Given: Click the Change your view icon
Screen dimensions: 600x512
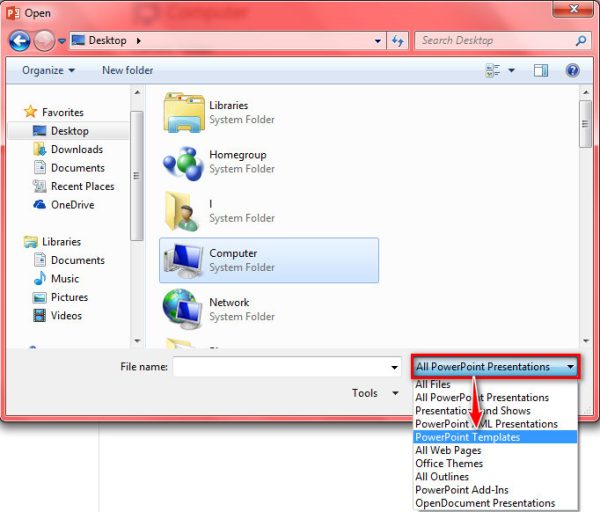Looking at the screenshot, I should pos(493,70).
